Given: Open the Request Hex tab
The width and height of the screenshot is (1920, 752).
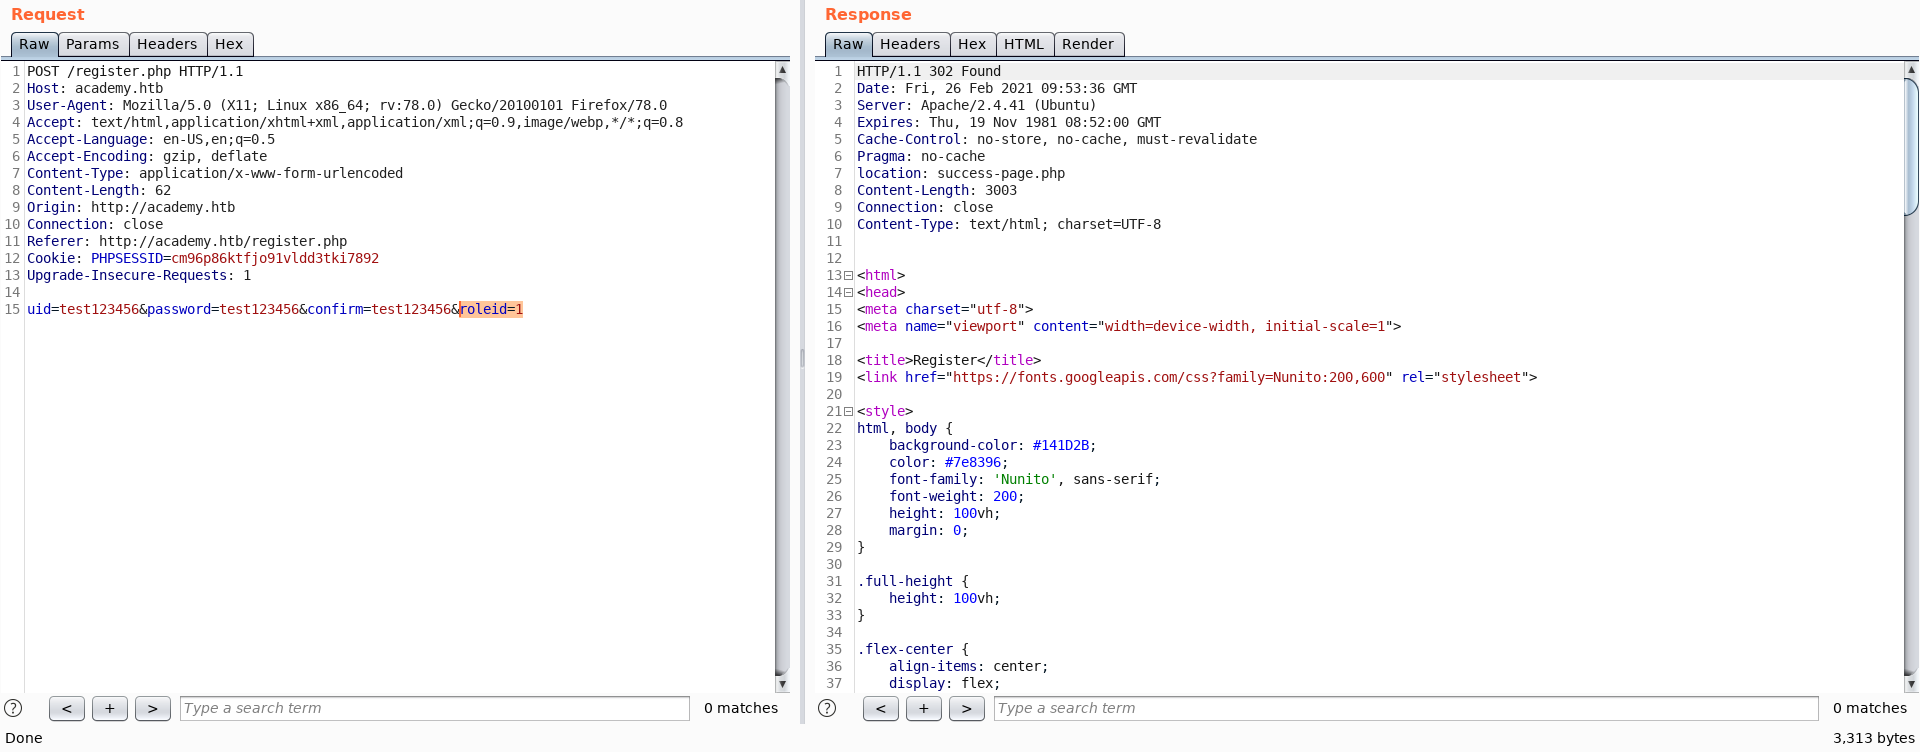Looking at the screenshot, I should 229,44.
